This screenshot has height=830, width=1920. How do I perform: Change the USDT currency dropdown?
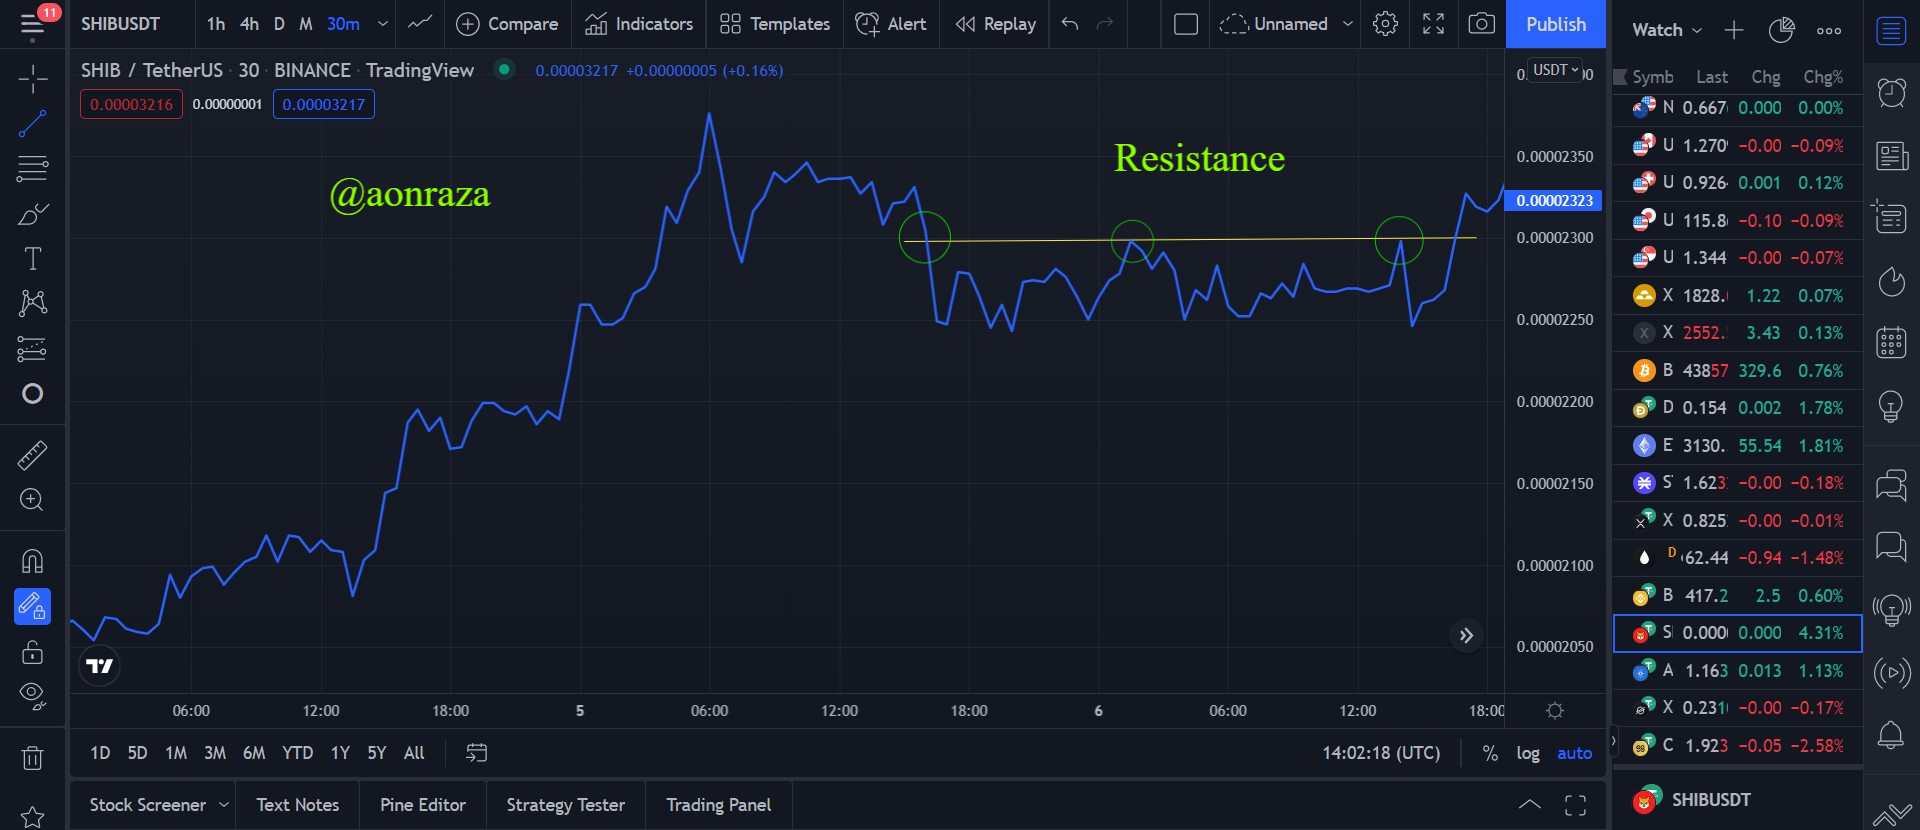[1556, 70]
